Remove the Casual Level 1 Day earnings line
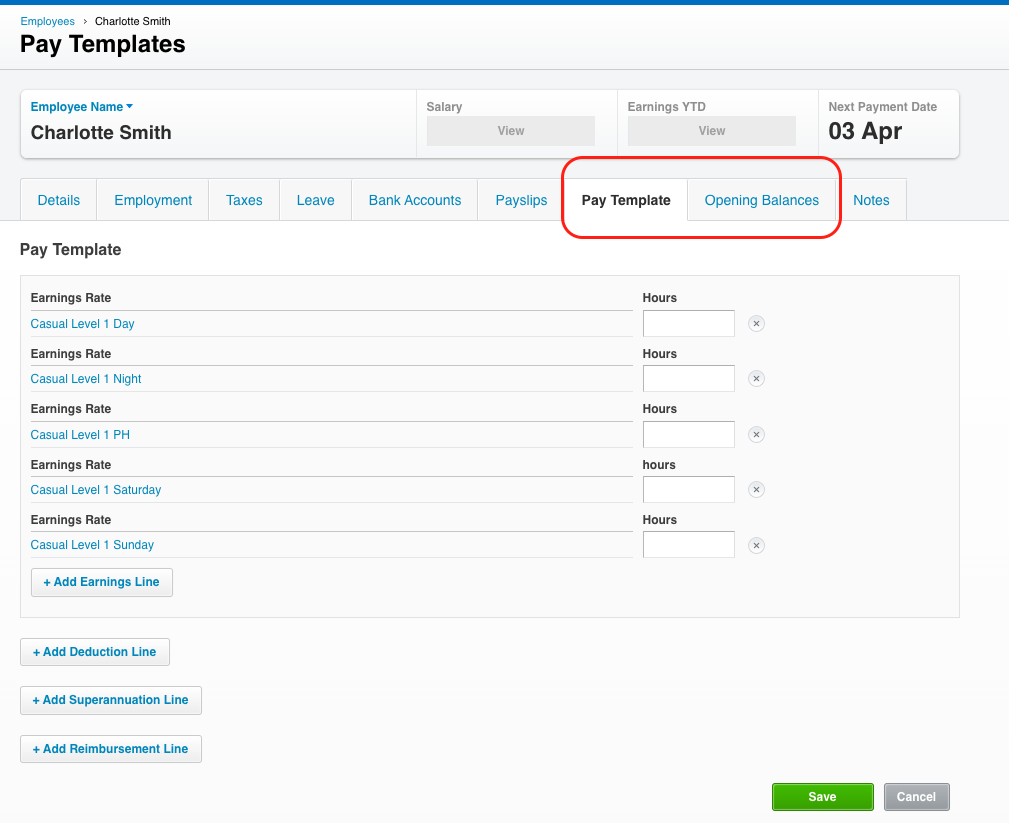Screen dimensions: 1009x823 (x=756, y=324)
